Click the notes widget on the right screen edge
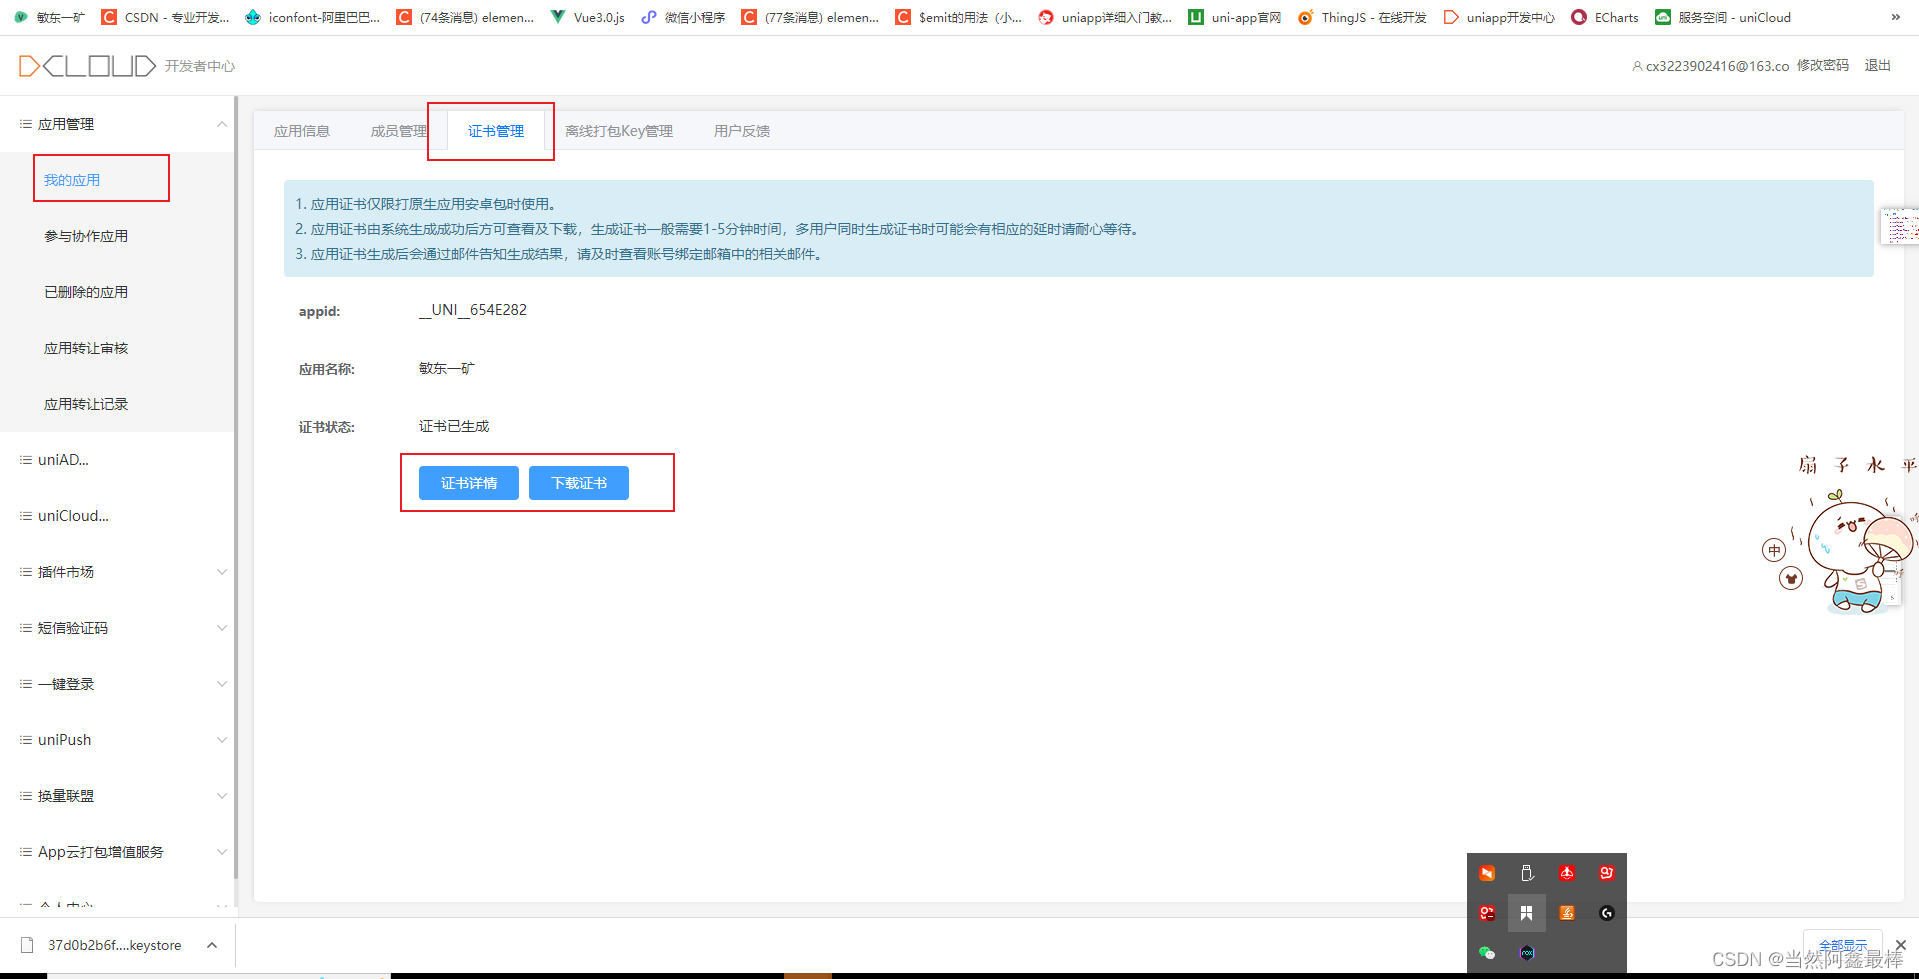1919x979 pixels. tap(1899, 225)
